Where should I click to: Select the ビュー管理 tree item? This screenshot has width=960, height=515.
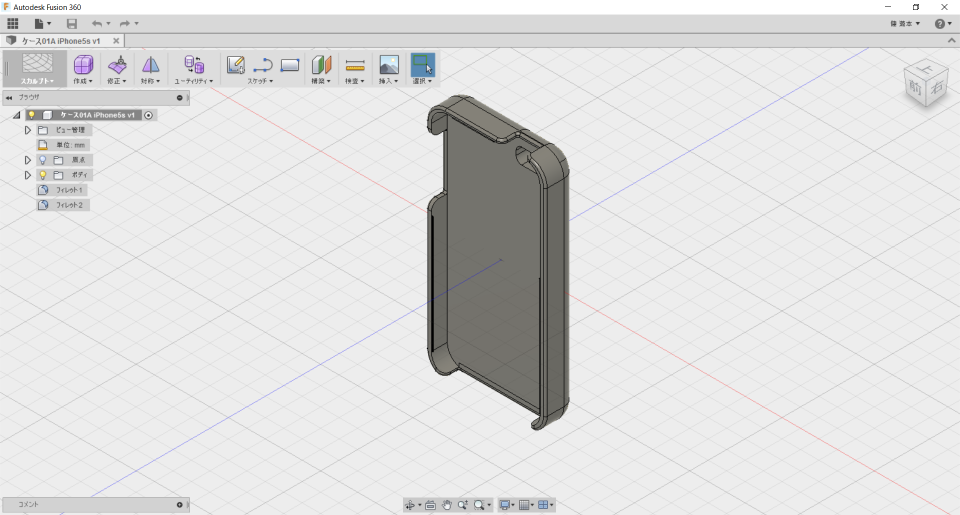tap(70, 130)
